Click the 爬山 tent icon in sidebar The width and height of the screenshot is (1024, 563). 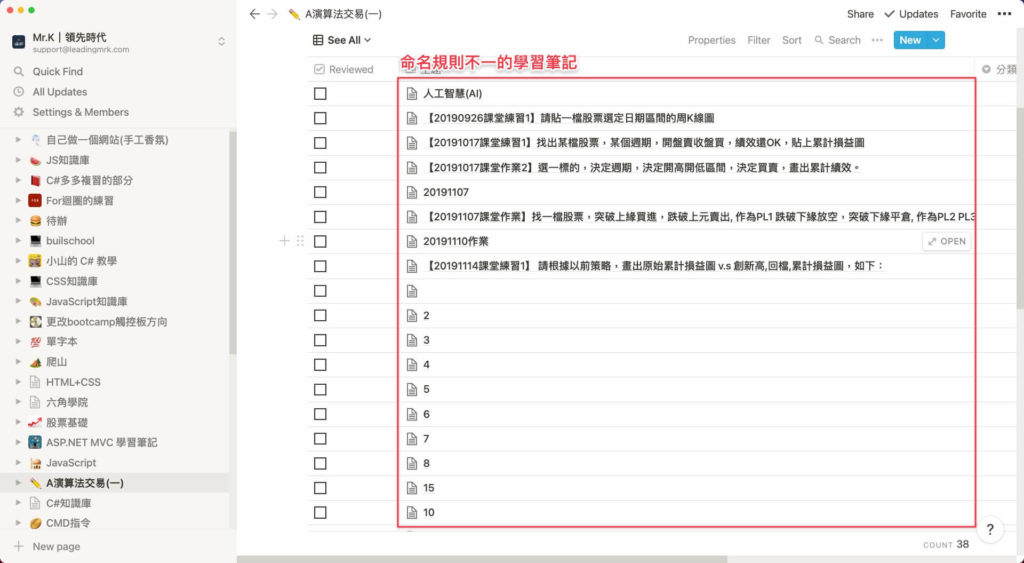point(35,362)
